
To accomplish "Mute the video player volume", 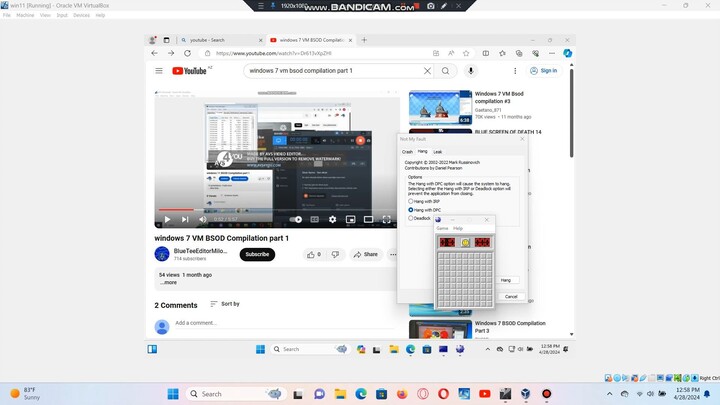I will pyautogui.click(x=202, y=219).
